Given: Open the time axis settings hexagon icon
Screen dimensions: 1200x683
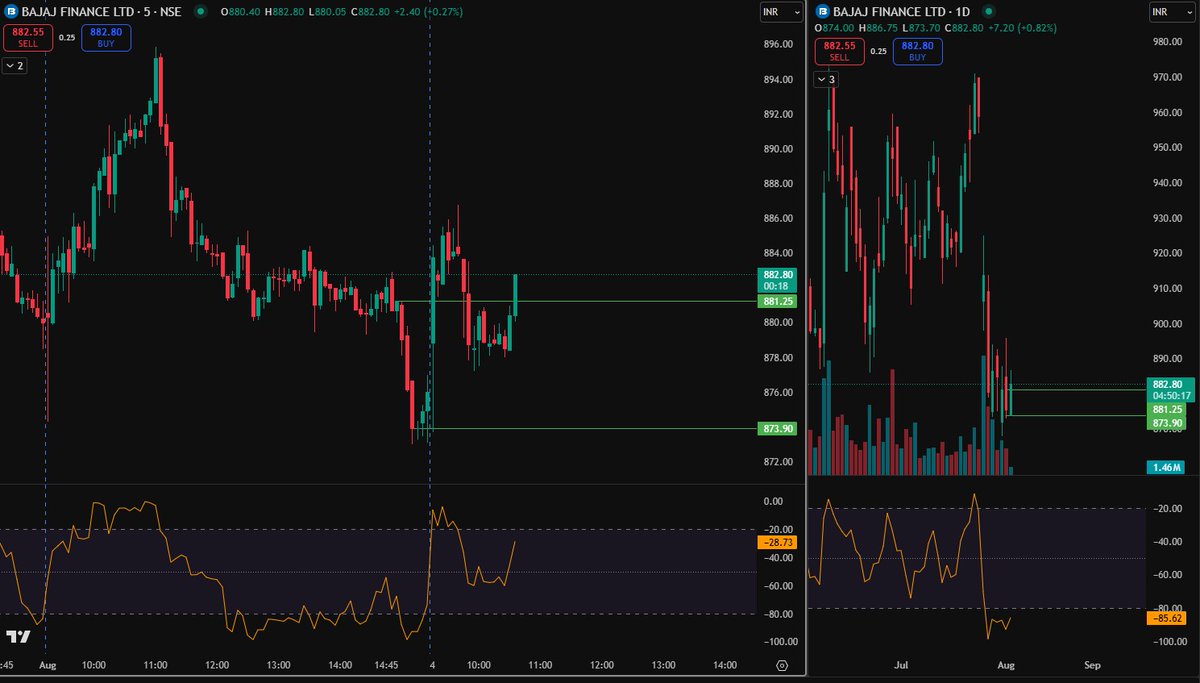Looking at the screenshot, I should pos(782,666).
